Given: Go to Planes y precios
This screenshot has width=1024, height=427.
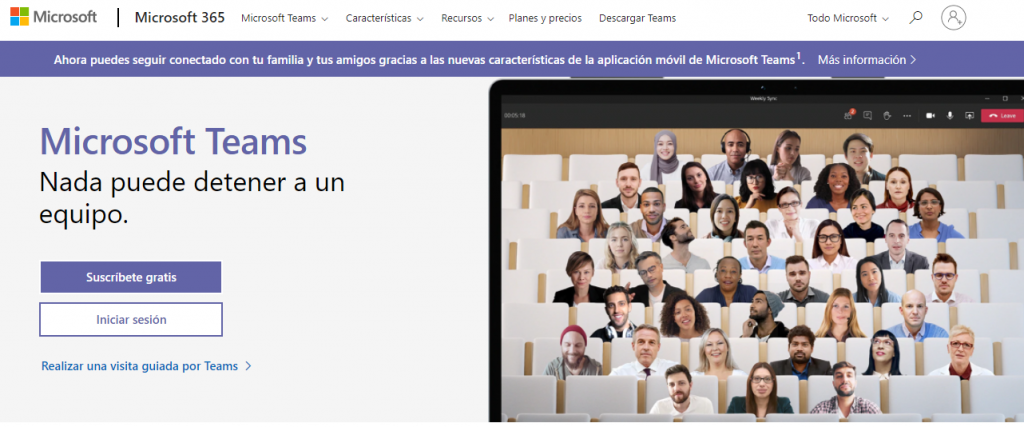Looking at the screenshot, I should (x=545, y=18).
